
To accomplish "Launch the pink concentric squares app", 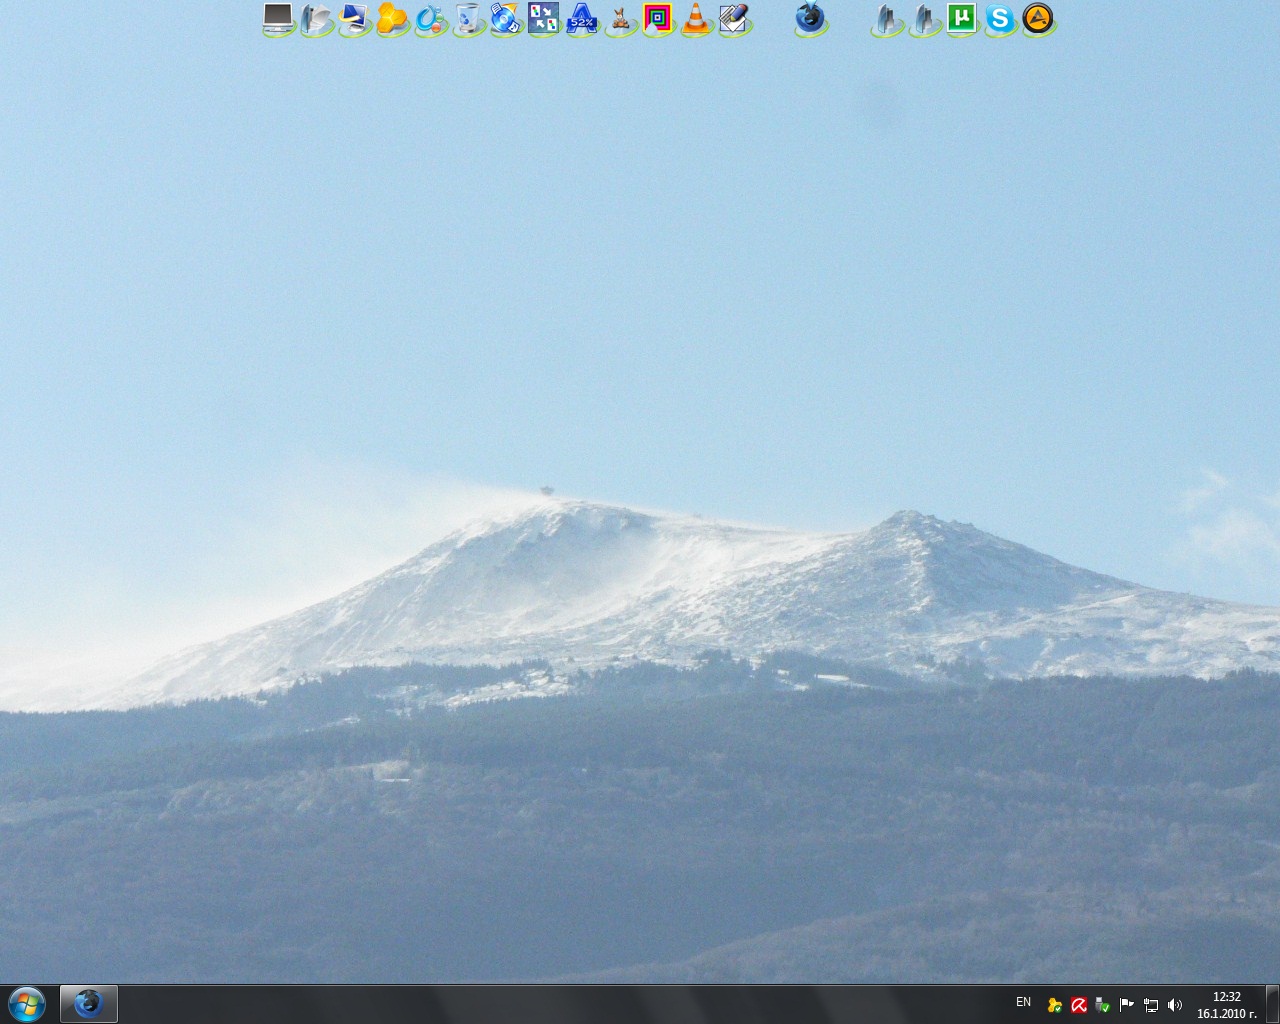I will (657, 19).
